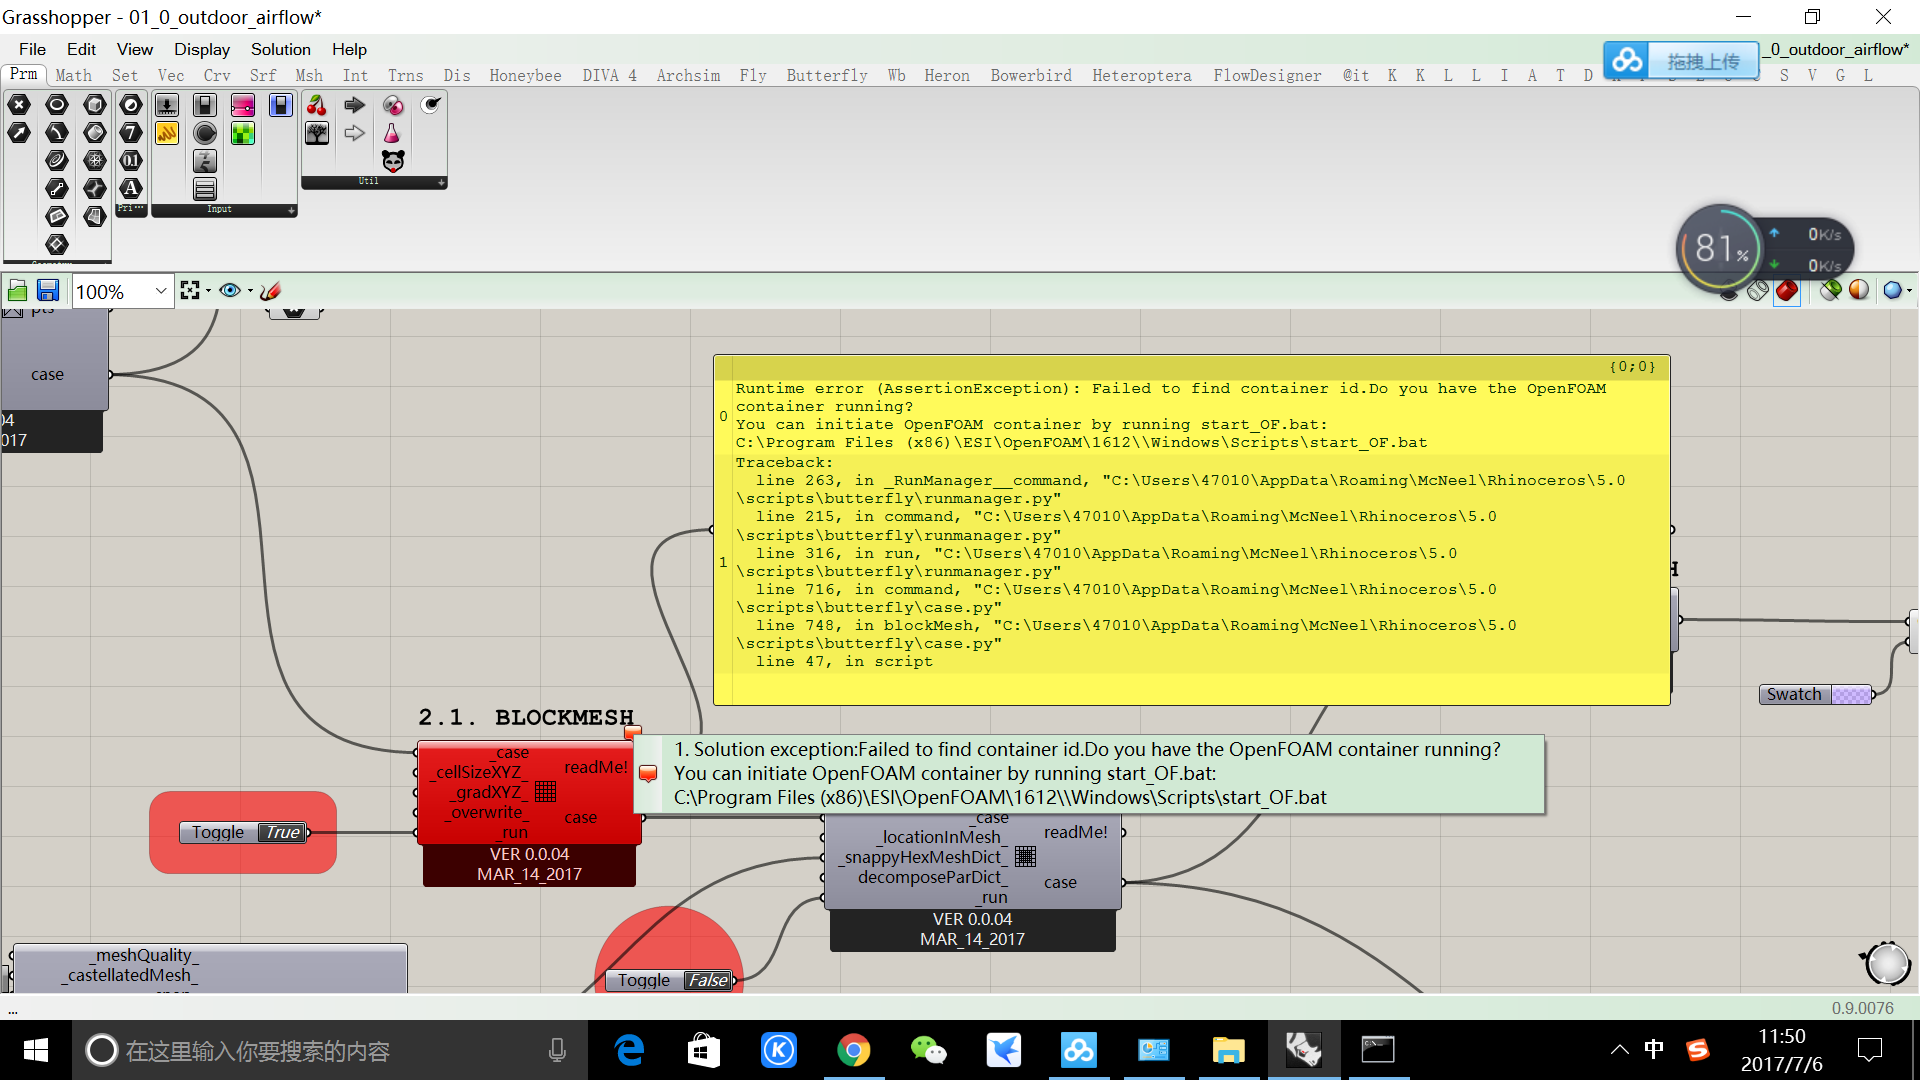Expand the Input panel via its arrow
The height and width of the screenshot is (1080, 1920).
(291, 209)
